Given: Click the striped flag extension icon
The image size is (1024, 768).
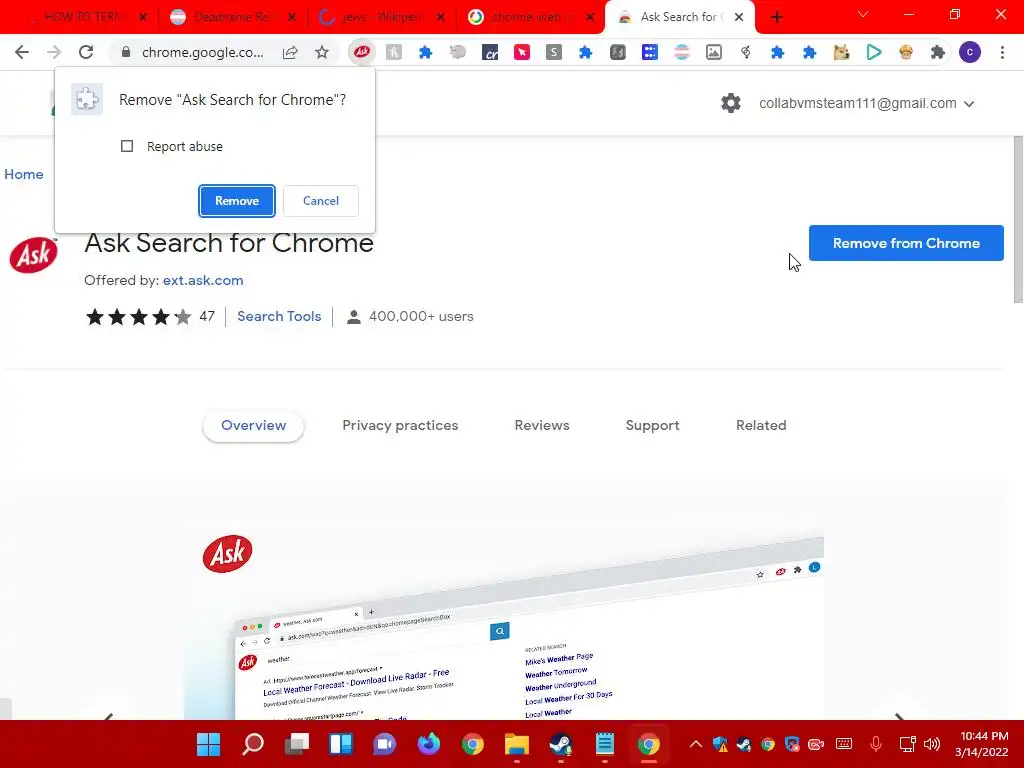Looking at the screenshot, I should 682,52.
